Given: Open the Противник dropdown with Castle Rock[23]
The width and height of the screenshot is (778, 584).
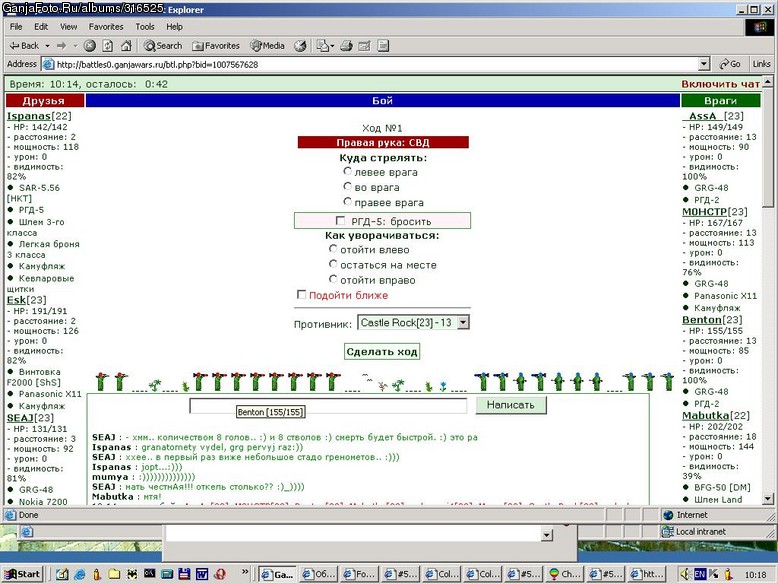Looking at the screenshot, I should click(x=413, y=323).
